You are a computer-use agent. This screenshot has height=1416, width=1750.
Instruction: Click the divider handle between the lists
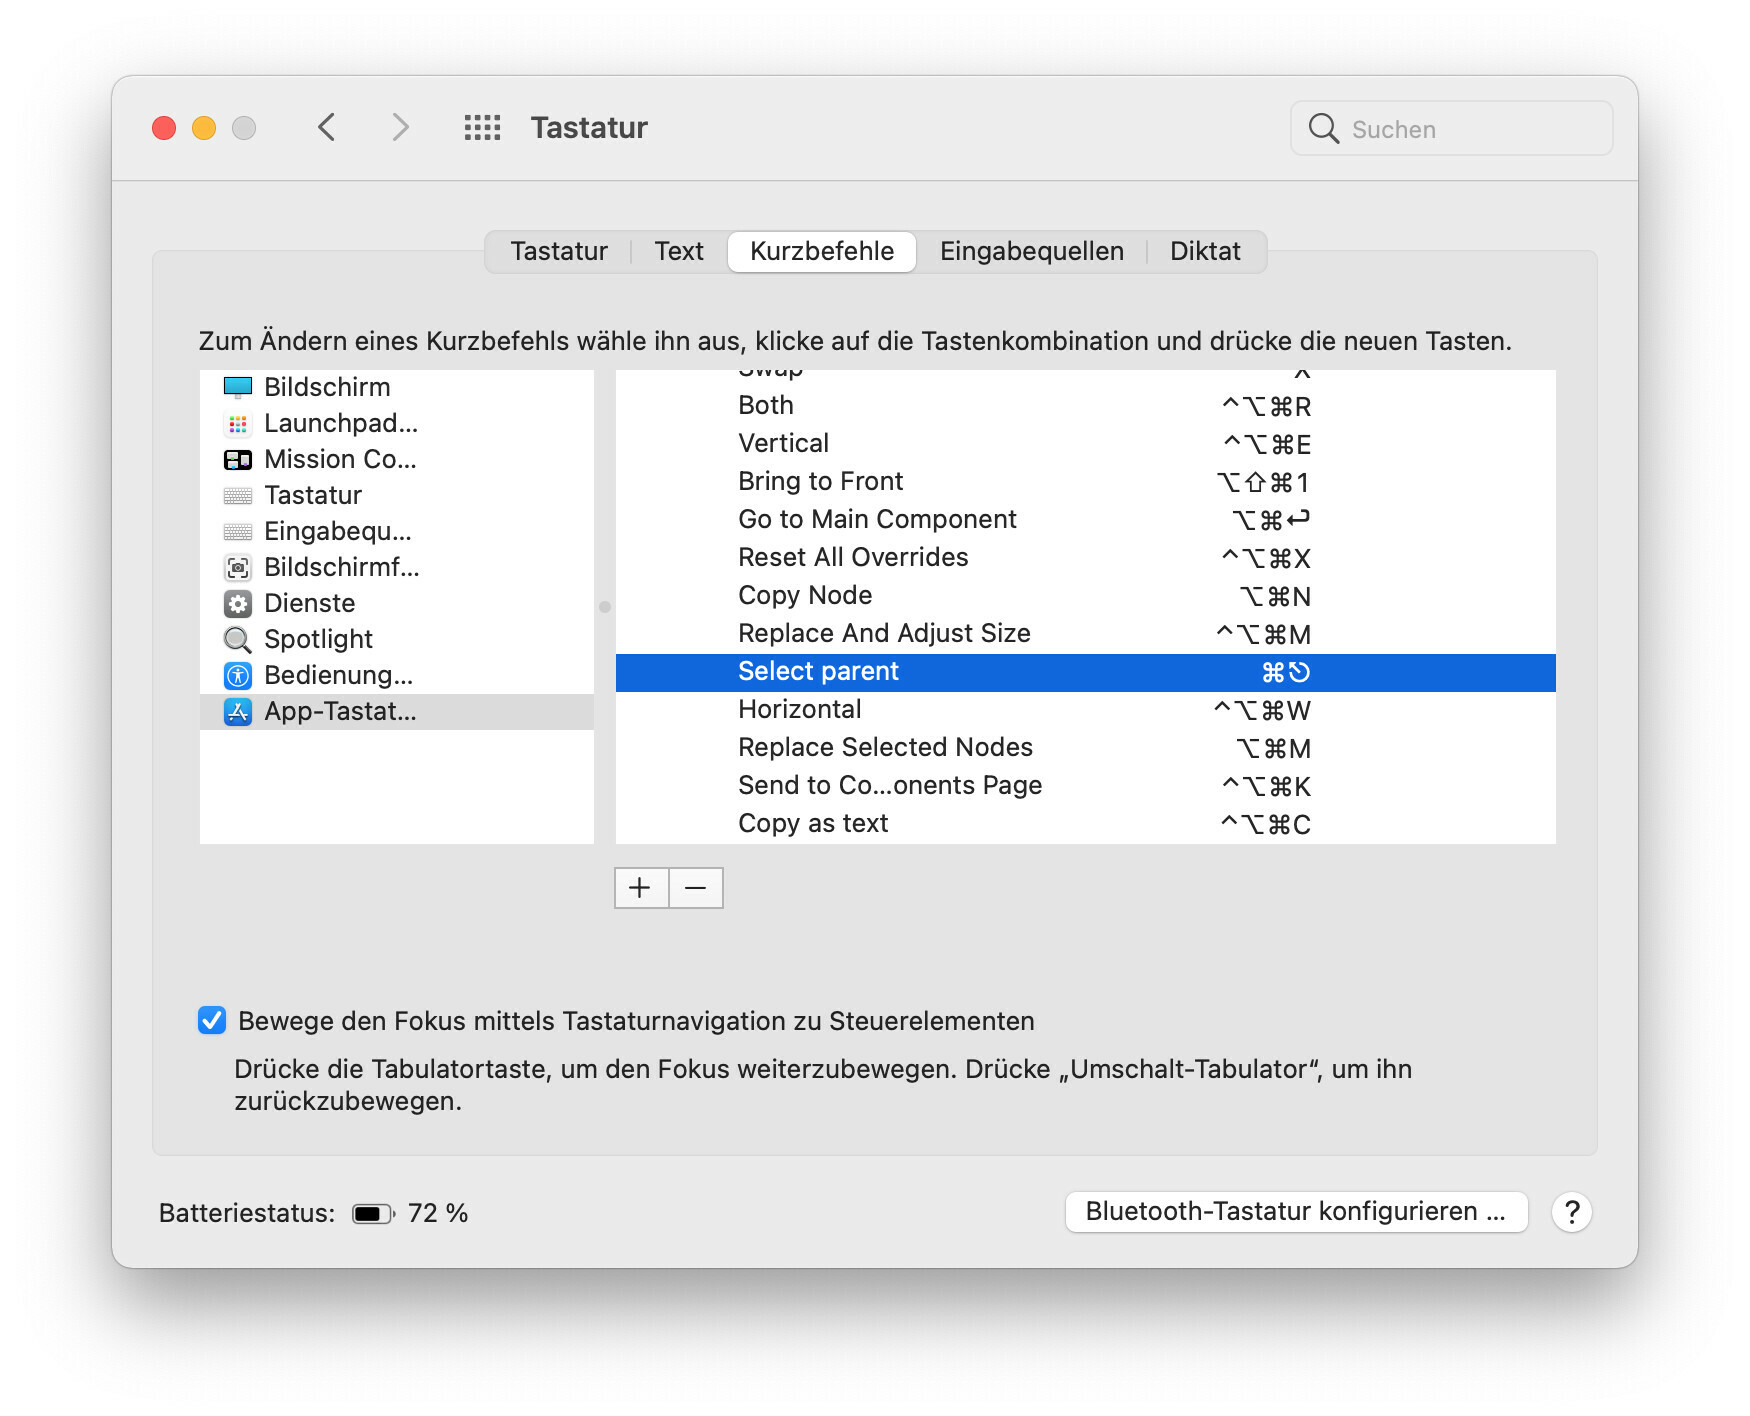pyautogui.click(x=605, y=607)
